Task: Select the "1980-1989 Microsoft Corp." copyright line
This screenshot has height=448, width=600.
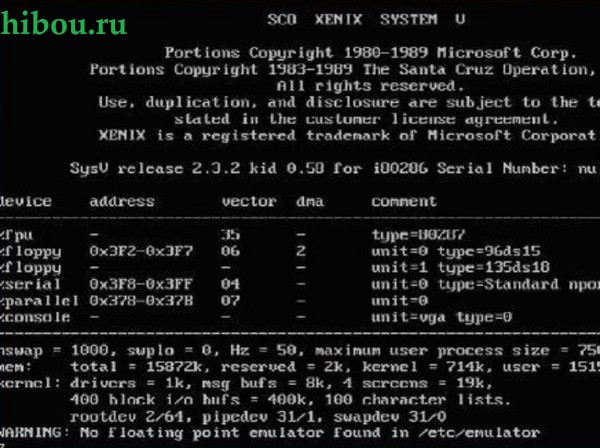Action: coord(370,53)
